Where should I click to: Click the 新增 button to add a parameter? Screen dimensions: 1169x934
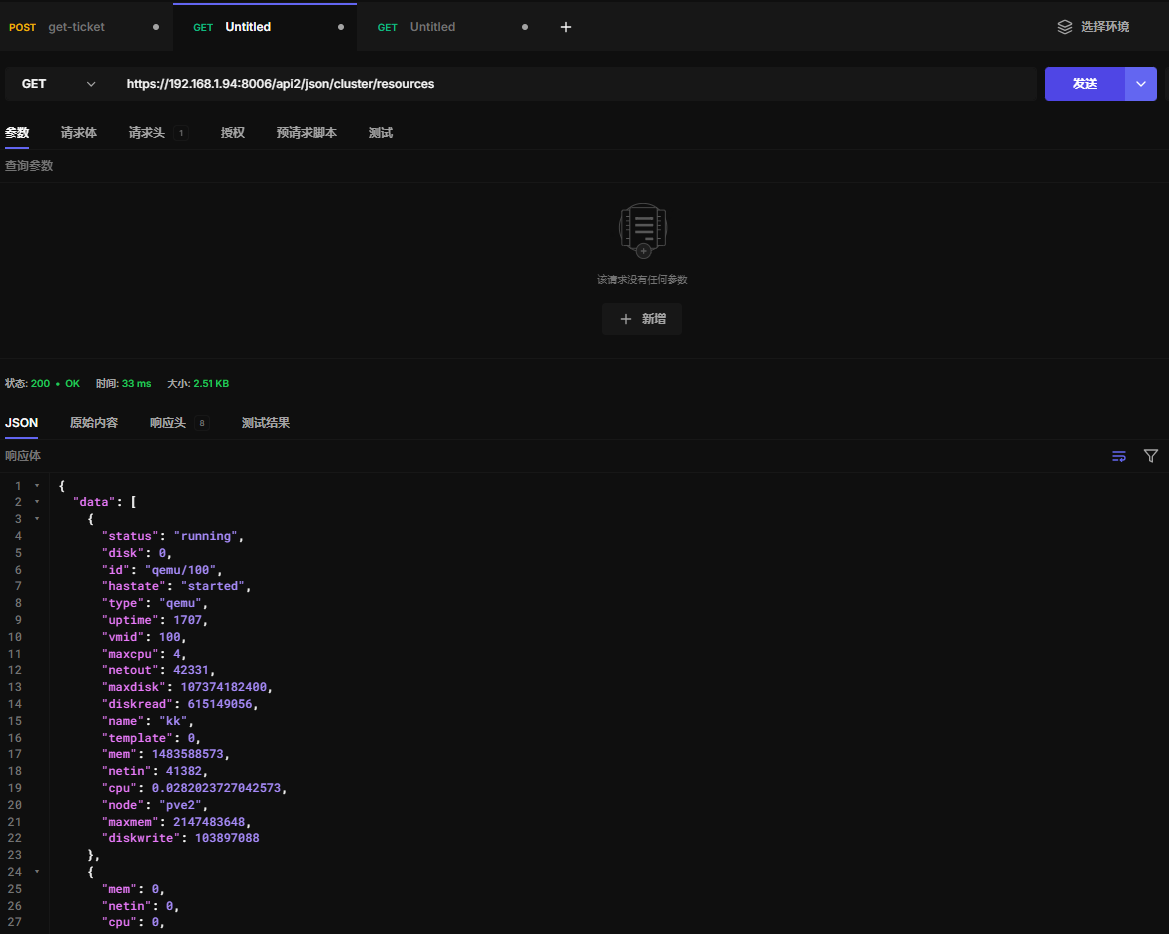tap(642, 319)
